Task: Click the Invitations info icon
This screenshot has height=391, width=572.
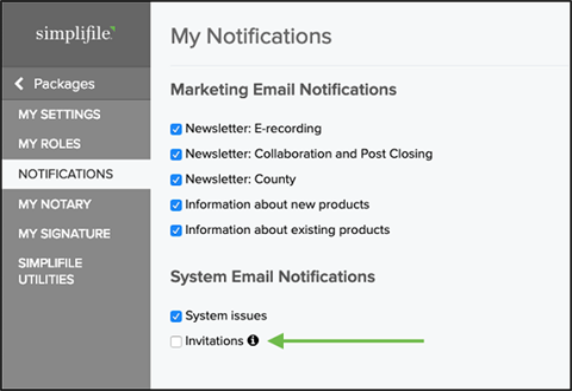Action: coord(253,341)
